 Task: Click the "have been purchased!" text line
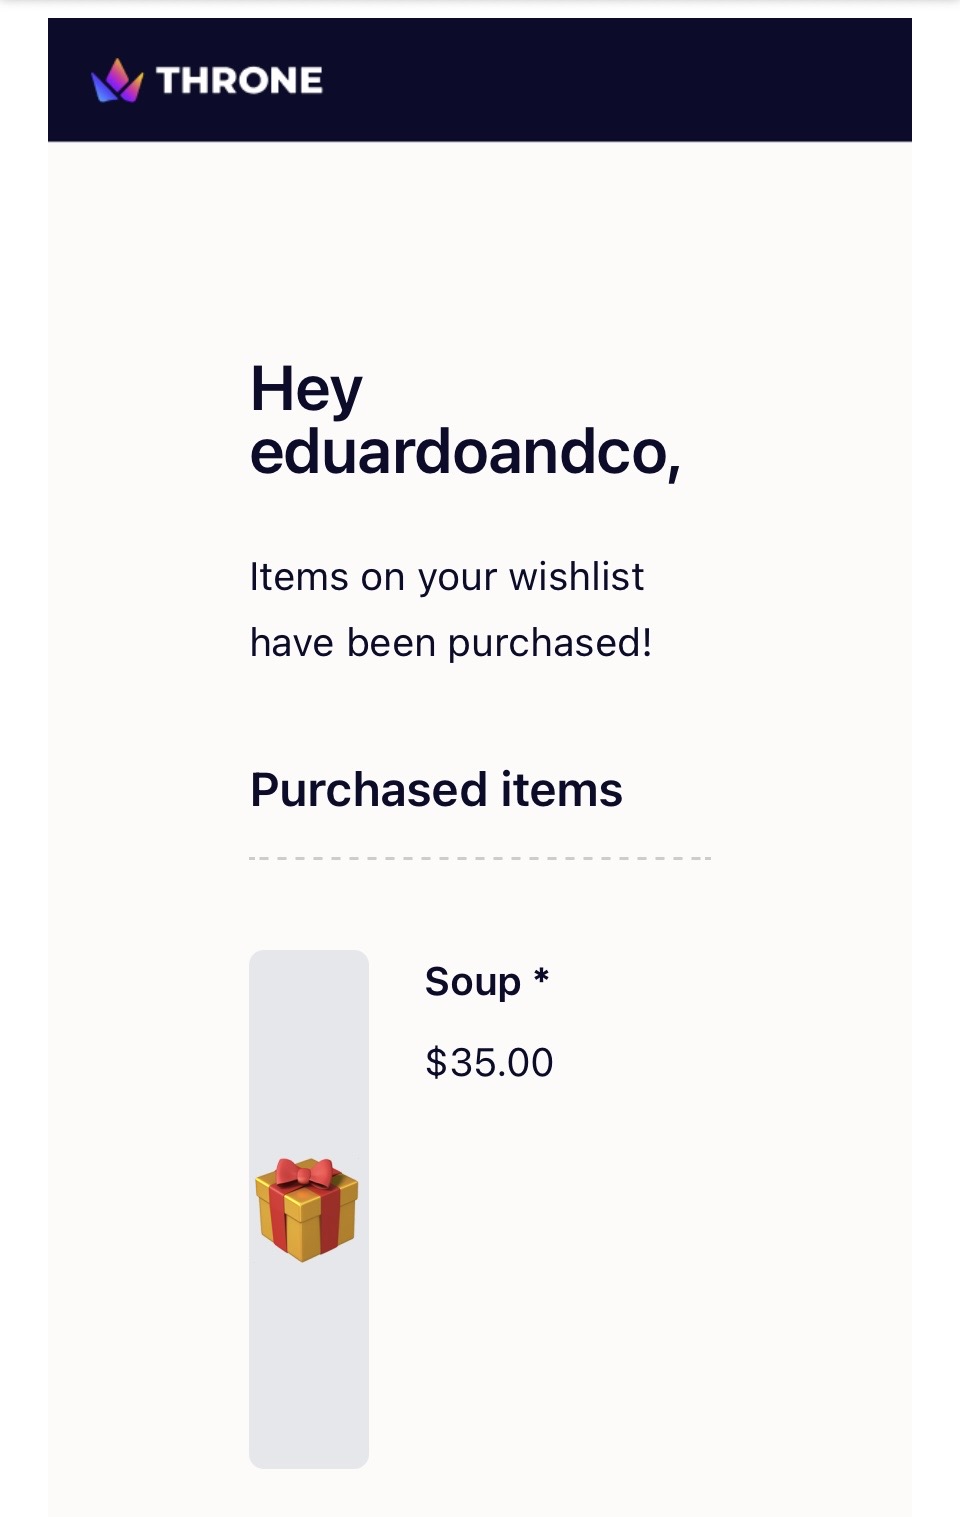[x=451, y=643]
